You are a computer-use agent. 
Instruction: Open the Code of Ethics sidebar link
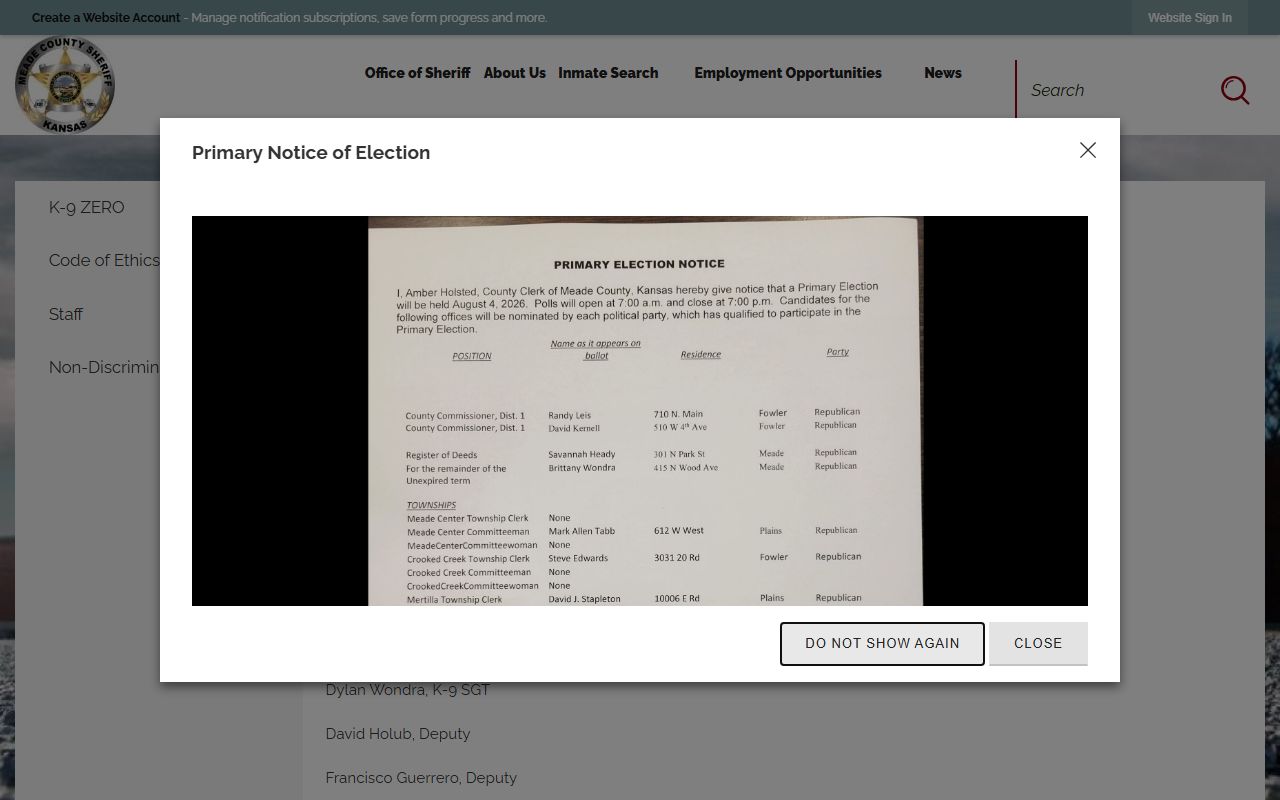pyautogui.click(x=104, y=260)
